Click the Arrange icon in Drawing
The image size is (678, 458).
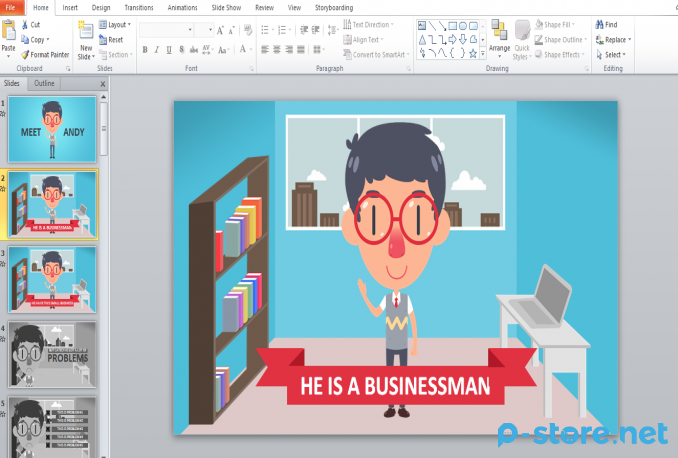click(x=499, y=31)
